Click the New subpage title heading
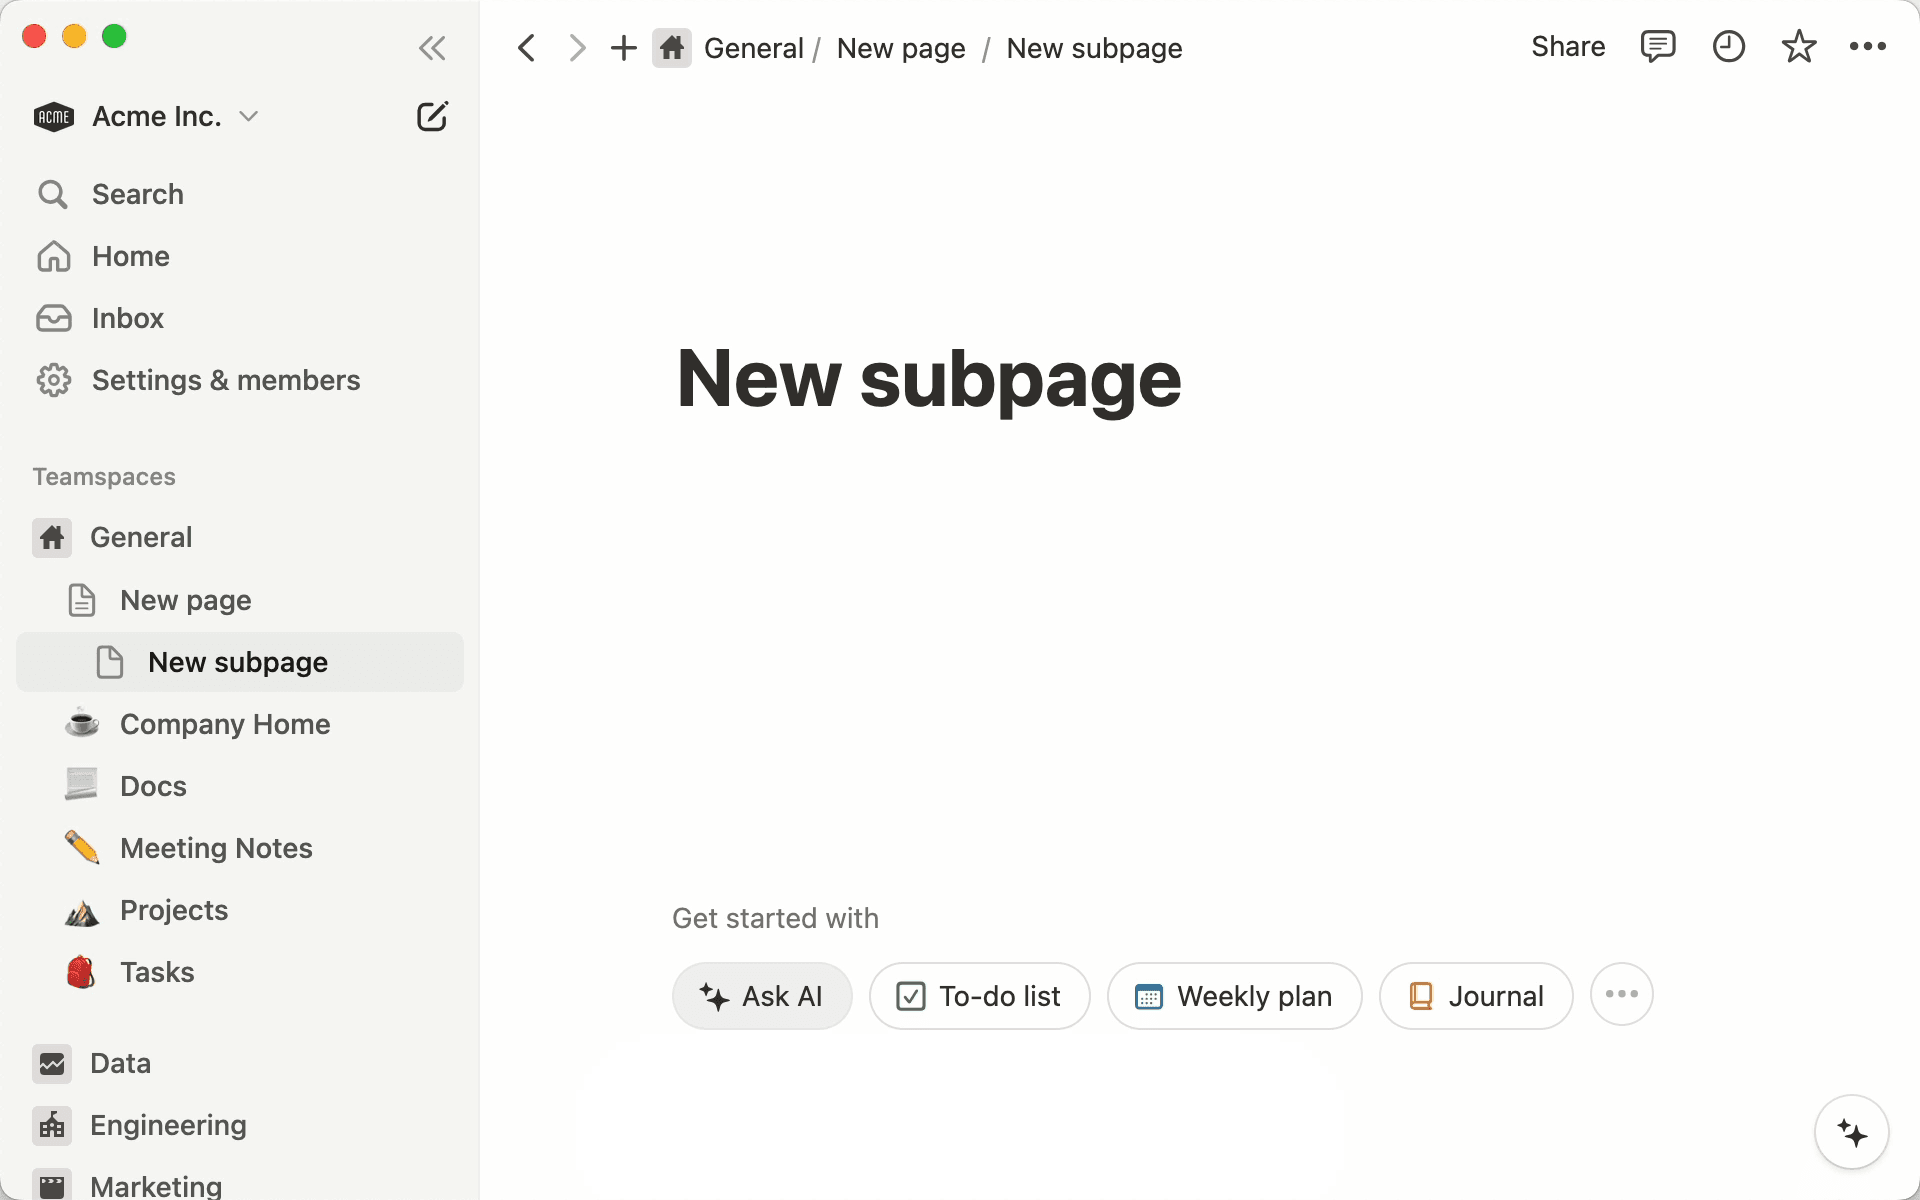This screenshot has width=1920, height=1200. coord(929,379)
